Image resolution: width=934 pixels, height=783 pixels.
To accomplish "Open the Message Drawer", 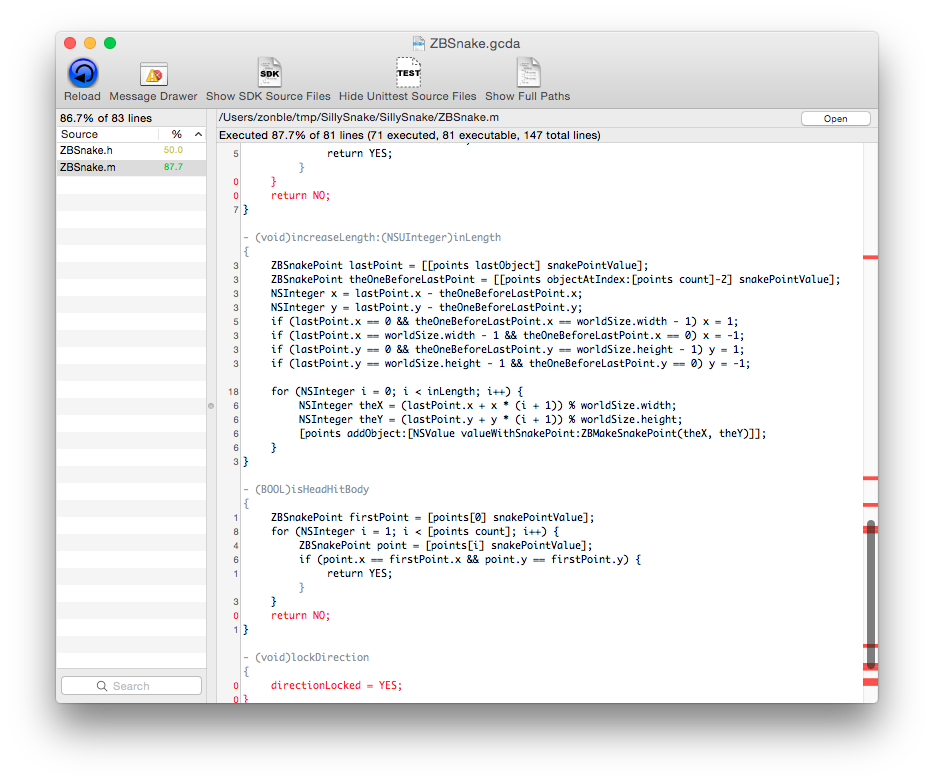I will (x=153, y=74).
